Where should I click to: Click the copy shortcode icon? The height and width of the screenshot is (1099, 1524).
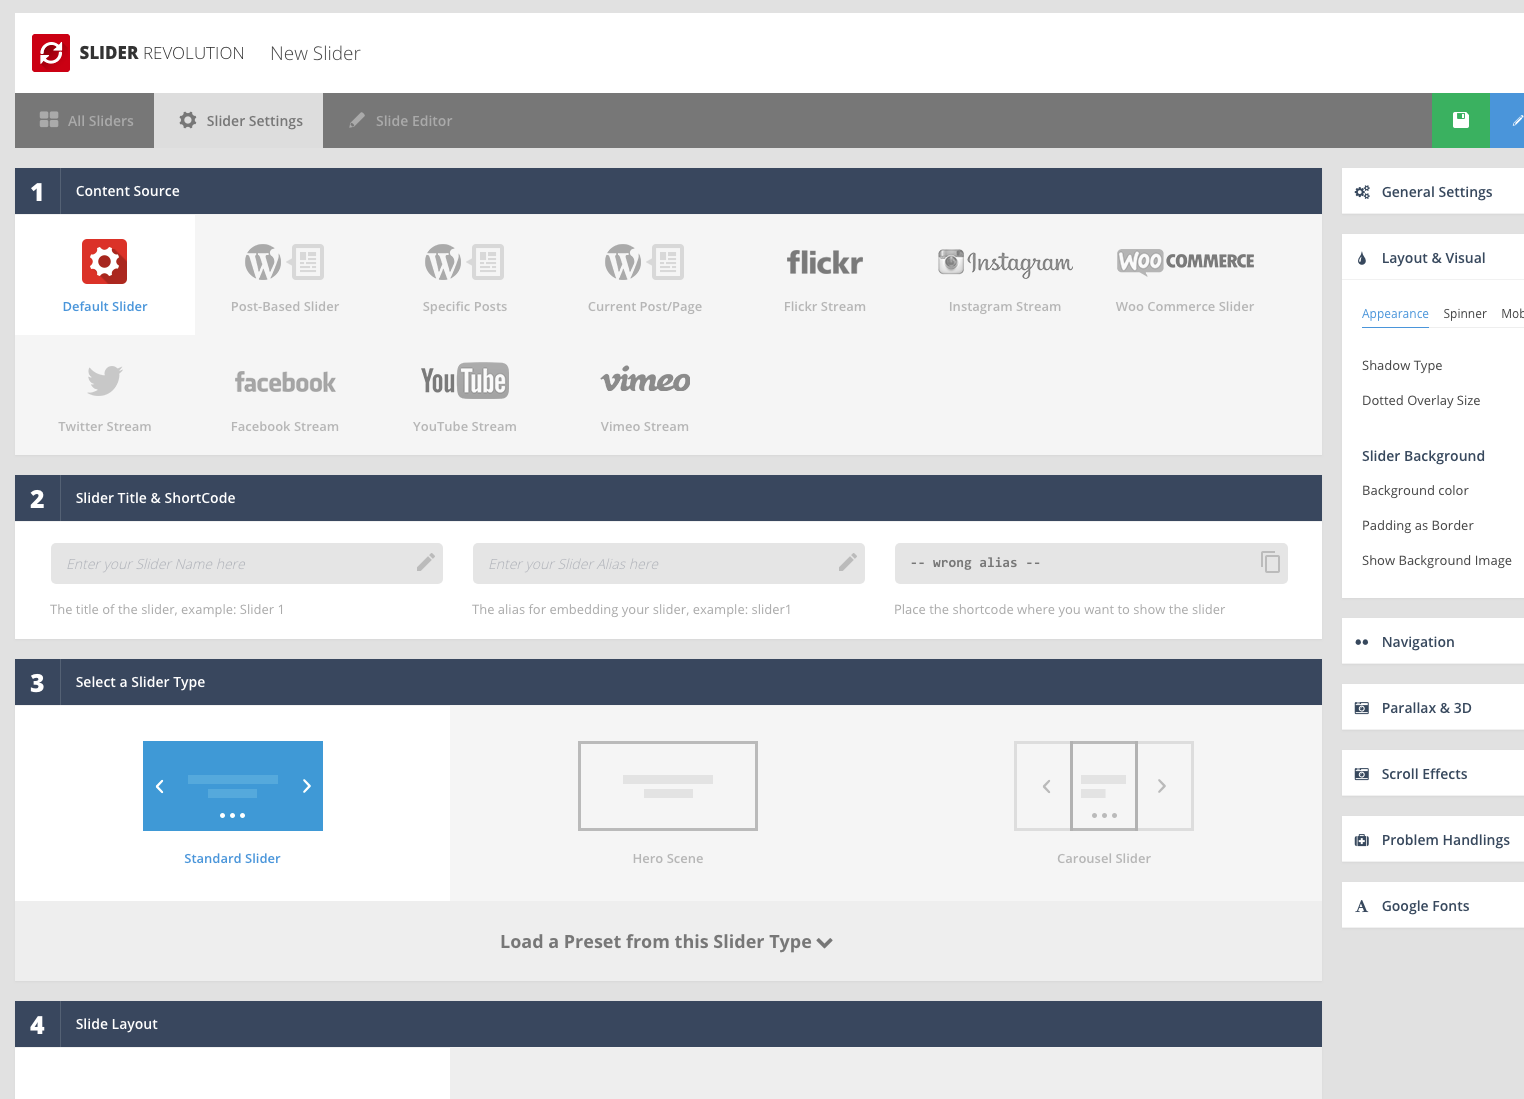[x=1270, y=562]
